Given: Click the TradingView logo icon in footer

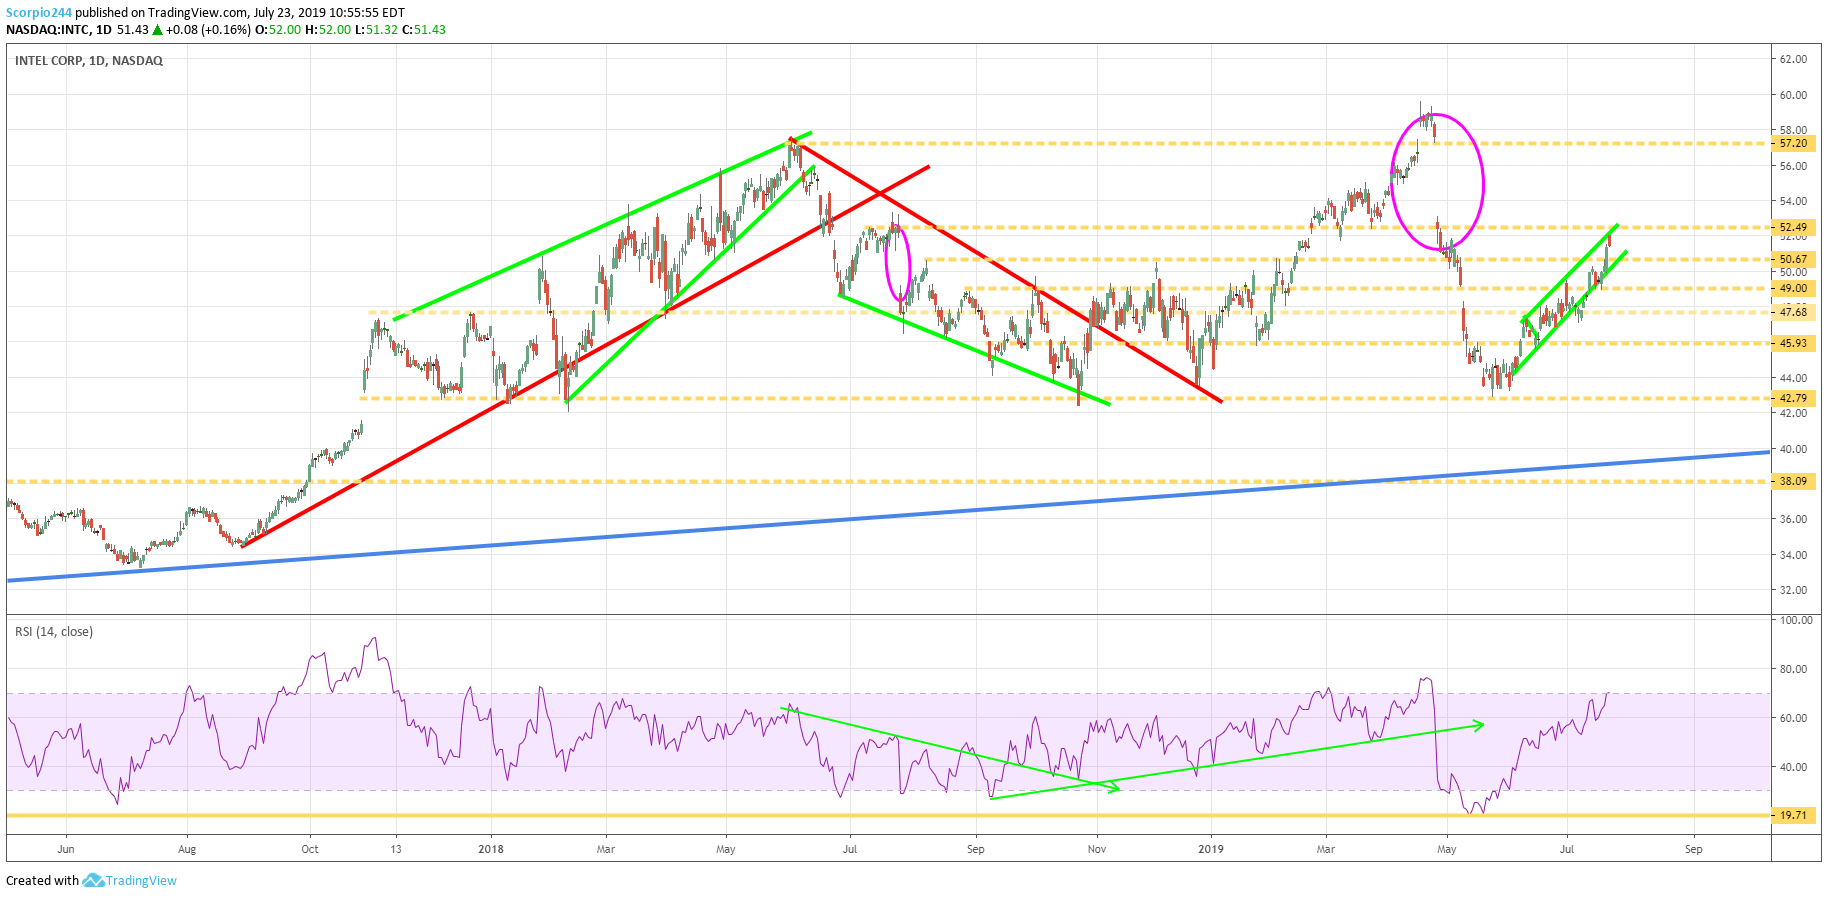Looking at the screenshot, I should pos(93,880).
